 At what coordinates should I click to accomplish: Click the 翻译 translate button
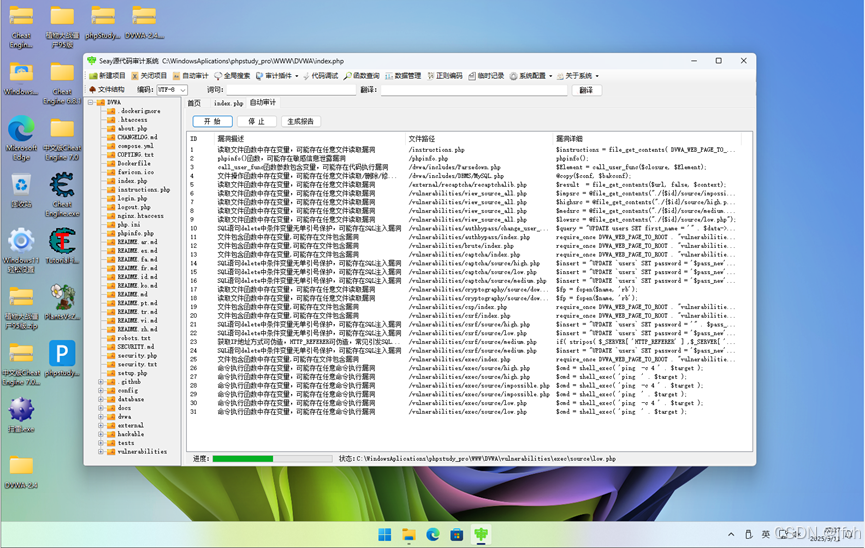pos(586,90)
